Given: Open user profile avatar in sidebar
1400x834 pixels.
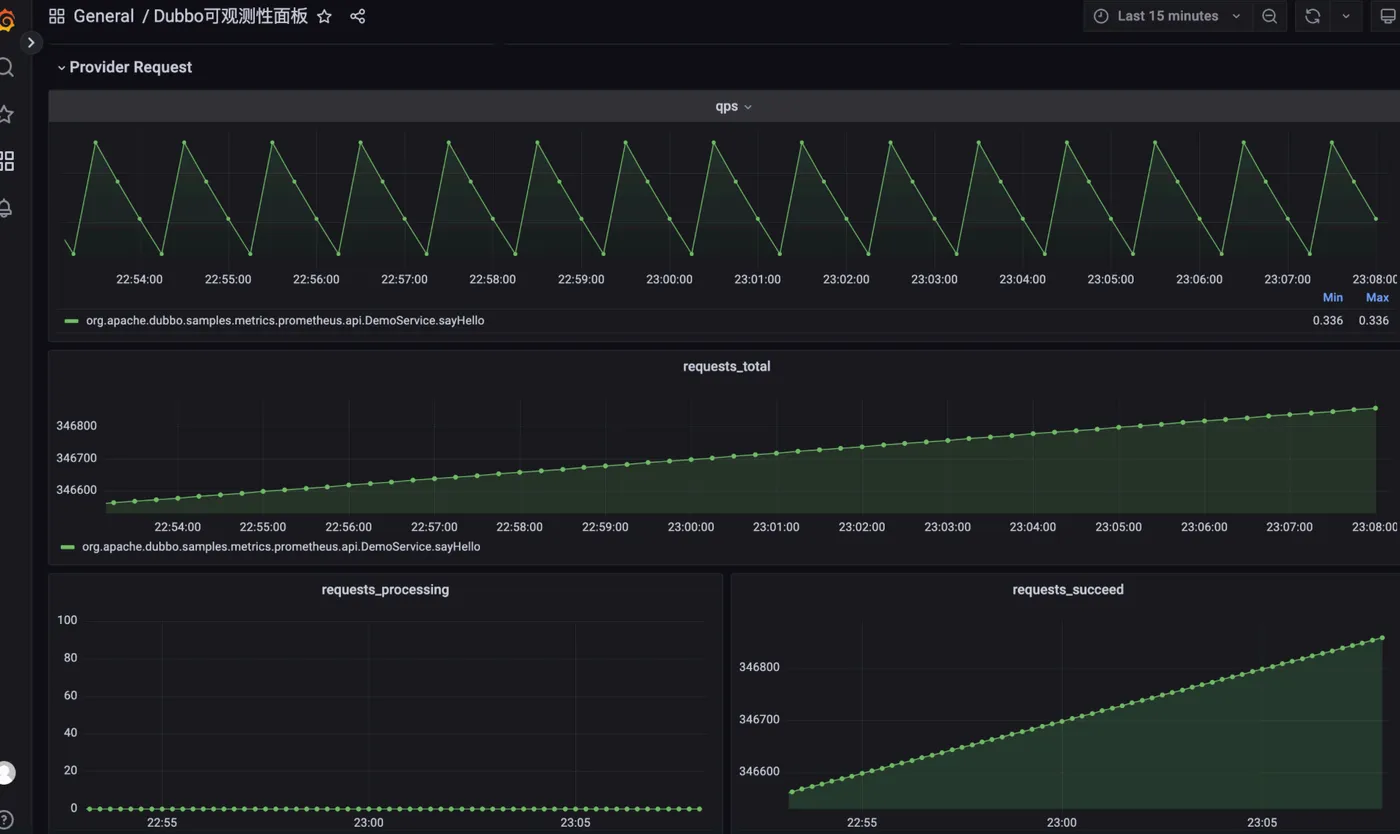Looking at the screenshot, I should pyautogui.click(x=6, y=773).
